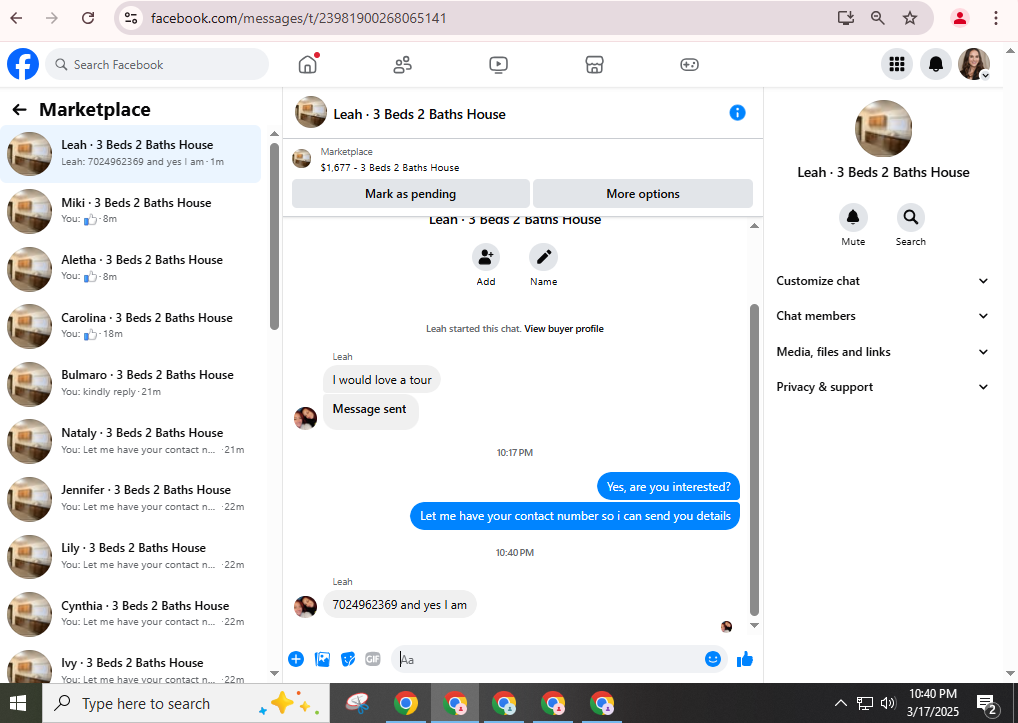Expand Privacy & support section
This screenshot has width=1018, height=723.
(883, 387)
